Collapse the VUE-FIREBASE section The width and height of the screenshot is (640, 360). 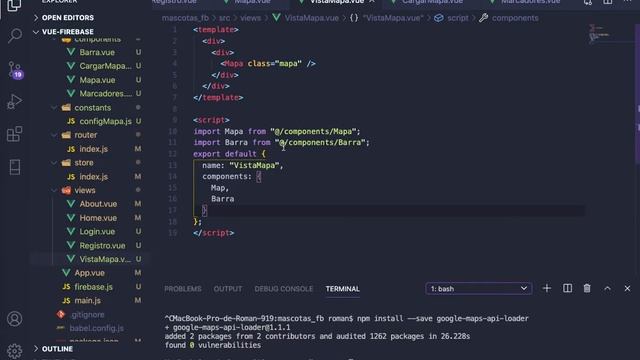tap(67, 31)
